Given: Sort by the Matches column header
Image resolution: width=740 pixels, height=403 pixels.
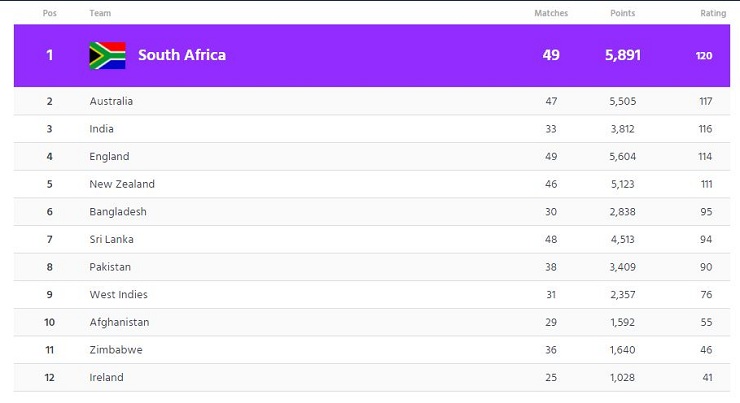Looking at the screenshot, I should coord(551,13).
